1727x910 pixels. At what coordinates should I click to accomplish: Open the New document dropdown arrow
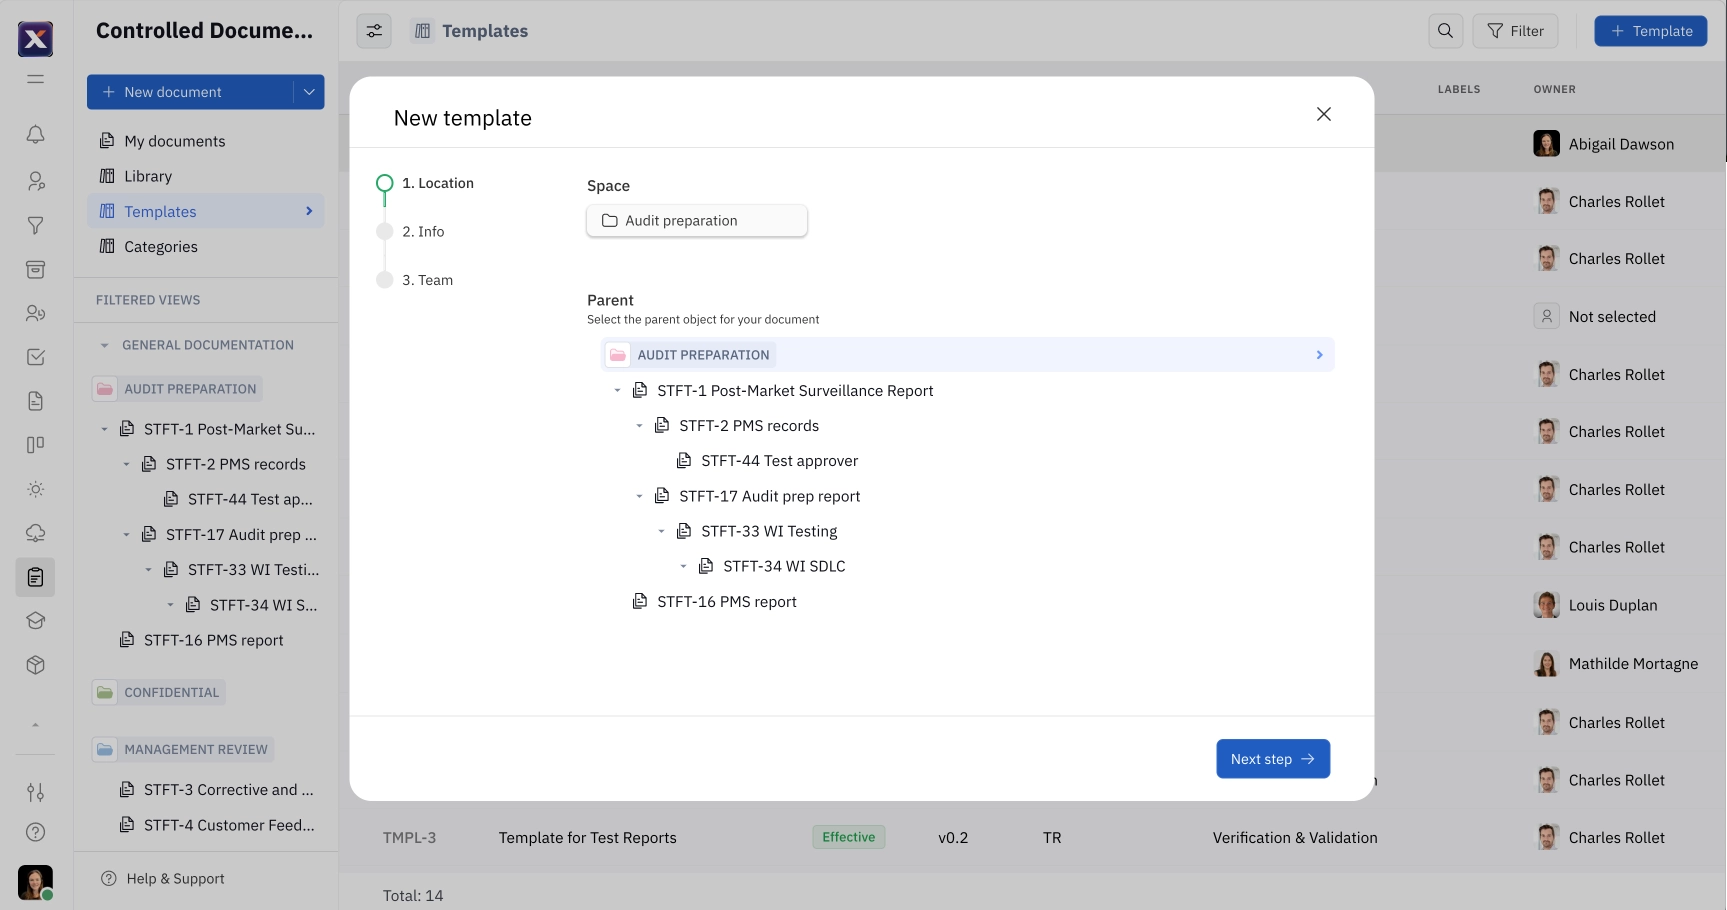pos(309,92)
